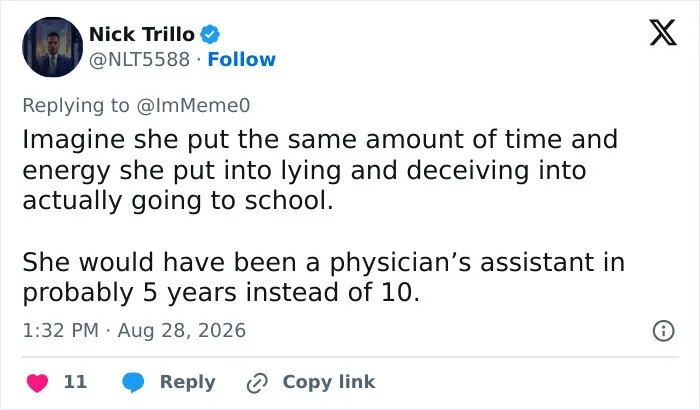Click the 'Replying to' label
Screen dimensions: 700x410
coord(76,106)
